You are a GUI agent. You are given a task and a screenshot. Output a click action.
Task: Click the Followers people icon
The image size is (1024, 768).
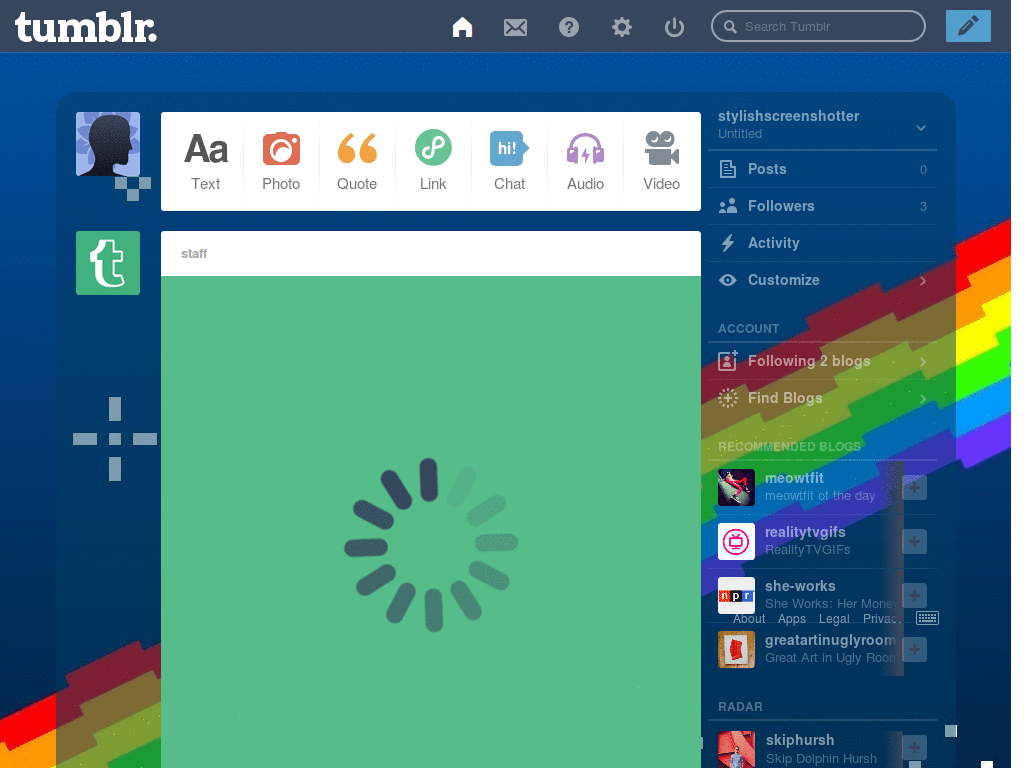click(x=728, y=206)
